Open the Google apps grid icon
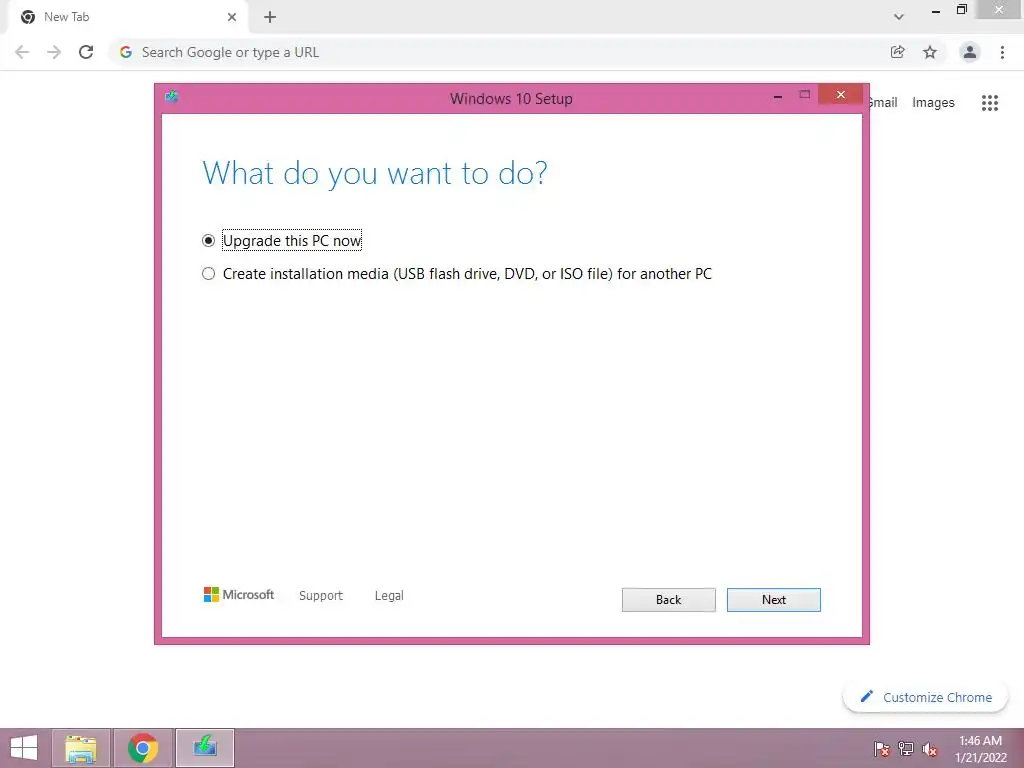Viewport: 1024px width, 768px height. tap(990, 103)
